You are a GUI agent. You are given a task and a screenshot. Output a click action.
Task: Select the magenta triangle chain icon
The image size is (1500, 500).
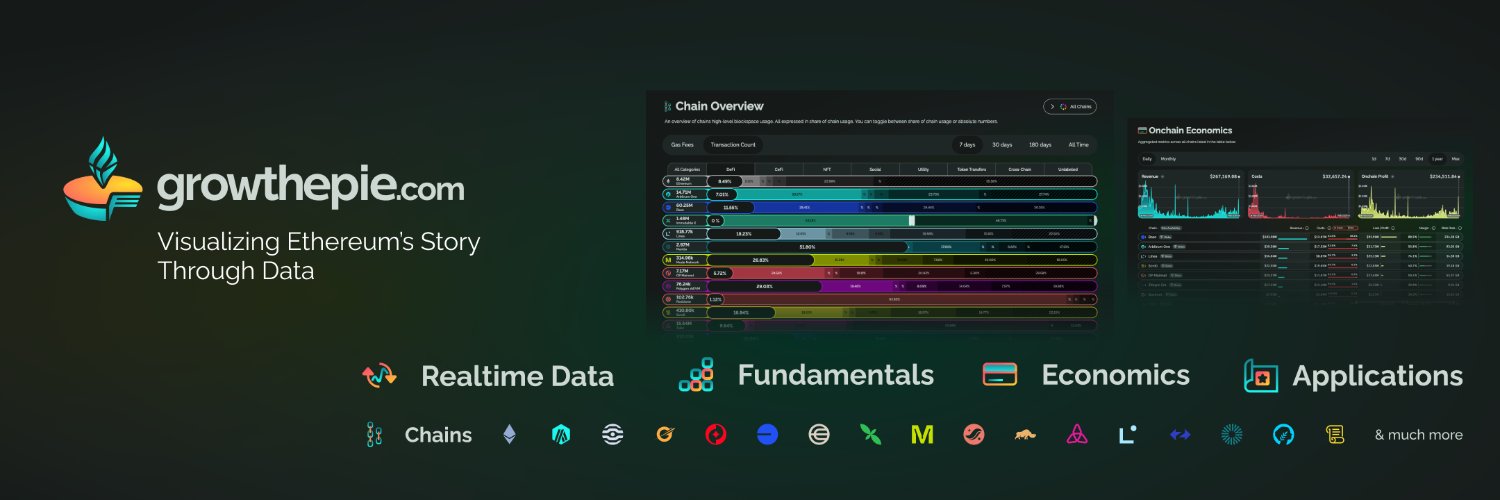[1077, 434]
